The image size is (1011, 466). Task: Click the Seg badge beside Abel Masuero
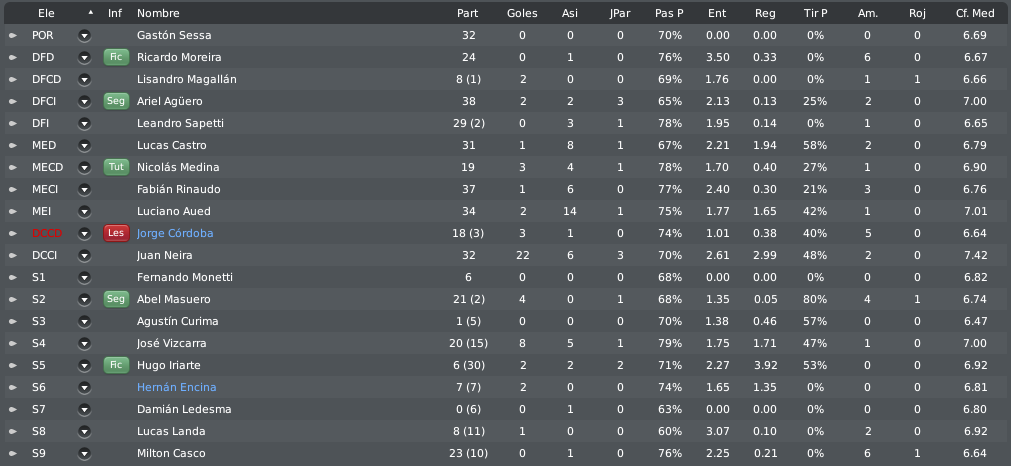[116, 299]
